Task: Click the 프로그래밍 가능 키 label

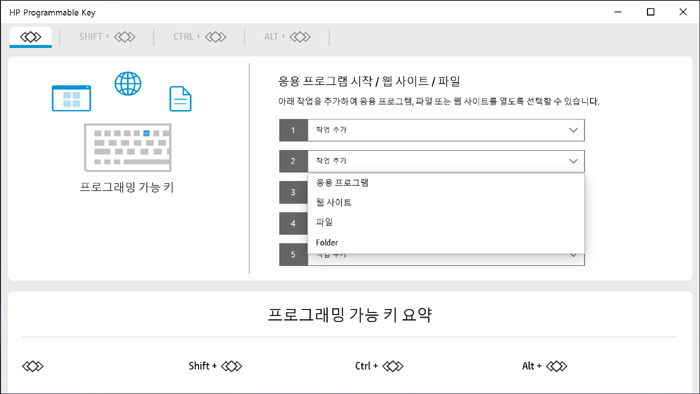Action: [127, 187]
